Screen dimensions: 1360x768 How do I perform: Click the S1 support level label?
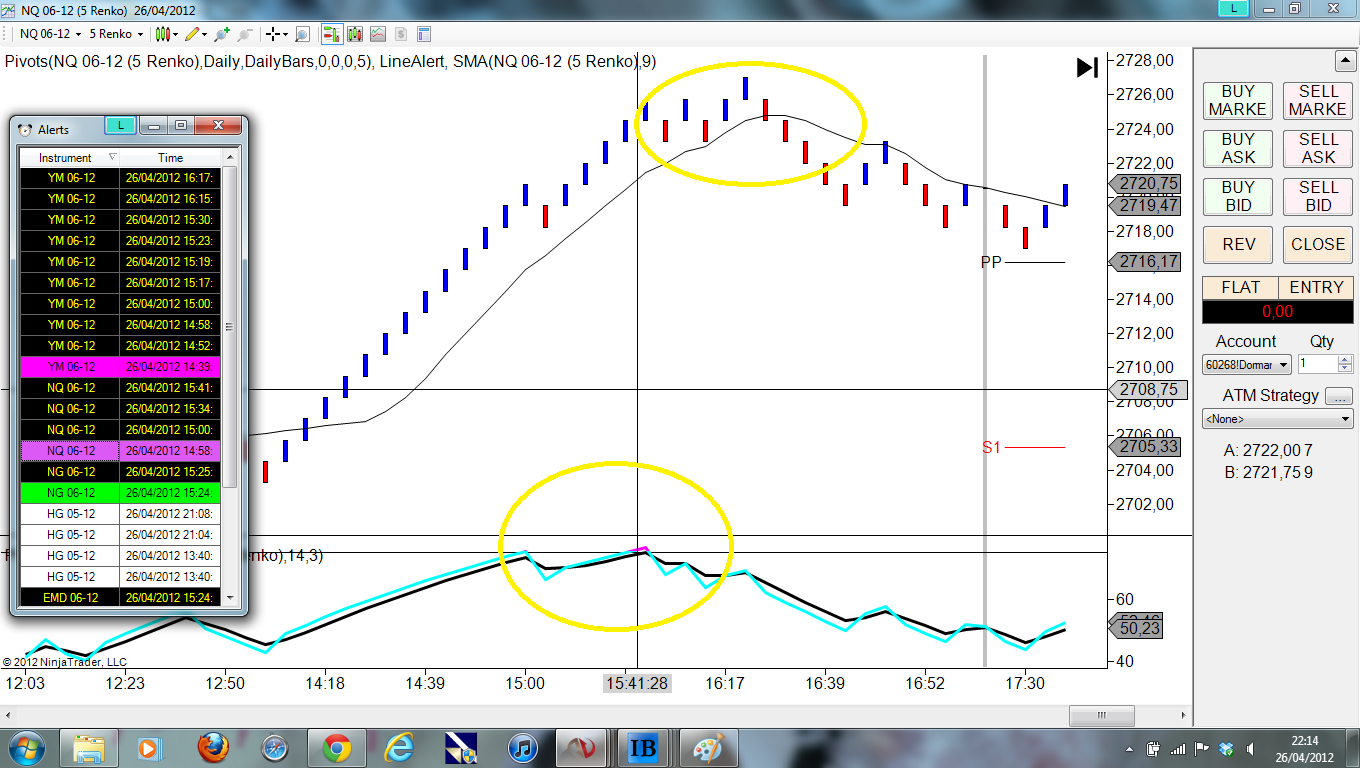pos(990,447)
